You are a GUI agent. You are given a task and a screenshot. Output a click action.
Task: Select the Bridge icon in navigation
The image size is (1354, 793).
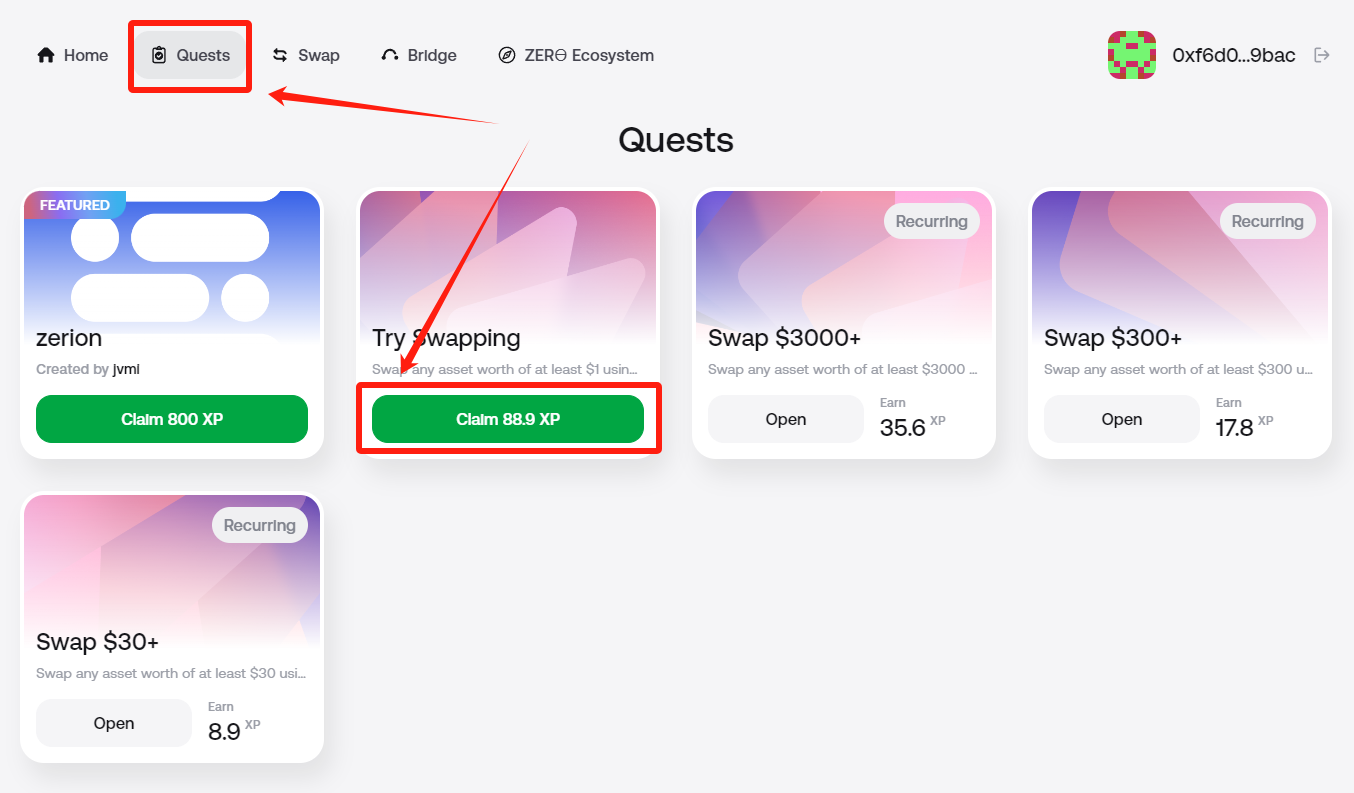point(389,55)
